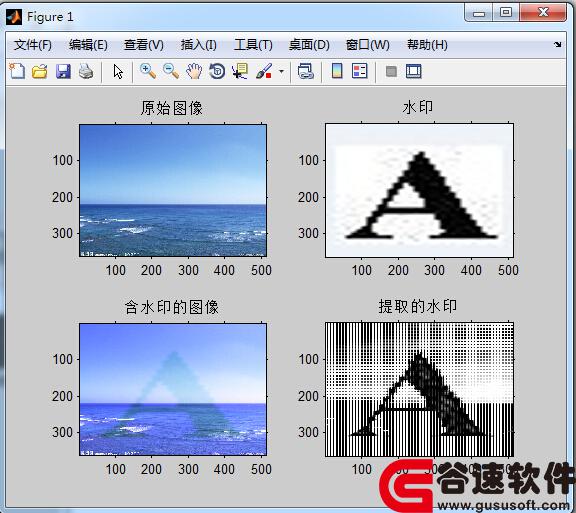Minimize the Figure 1 window
This screenshot has height=513, width=576.
click(479, 14)
